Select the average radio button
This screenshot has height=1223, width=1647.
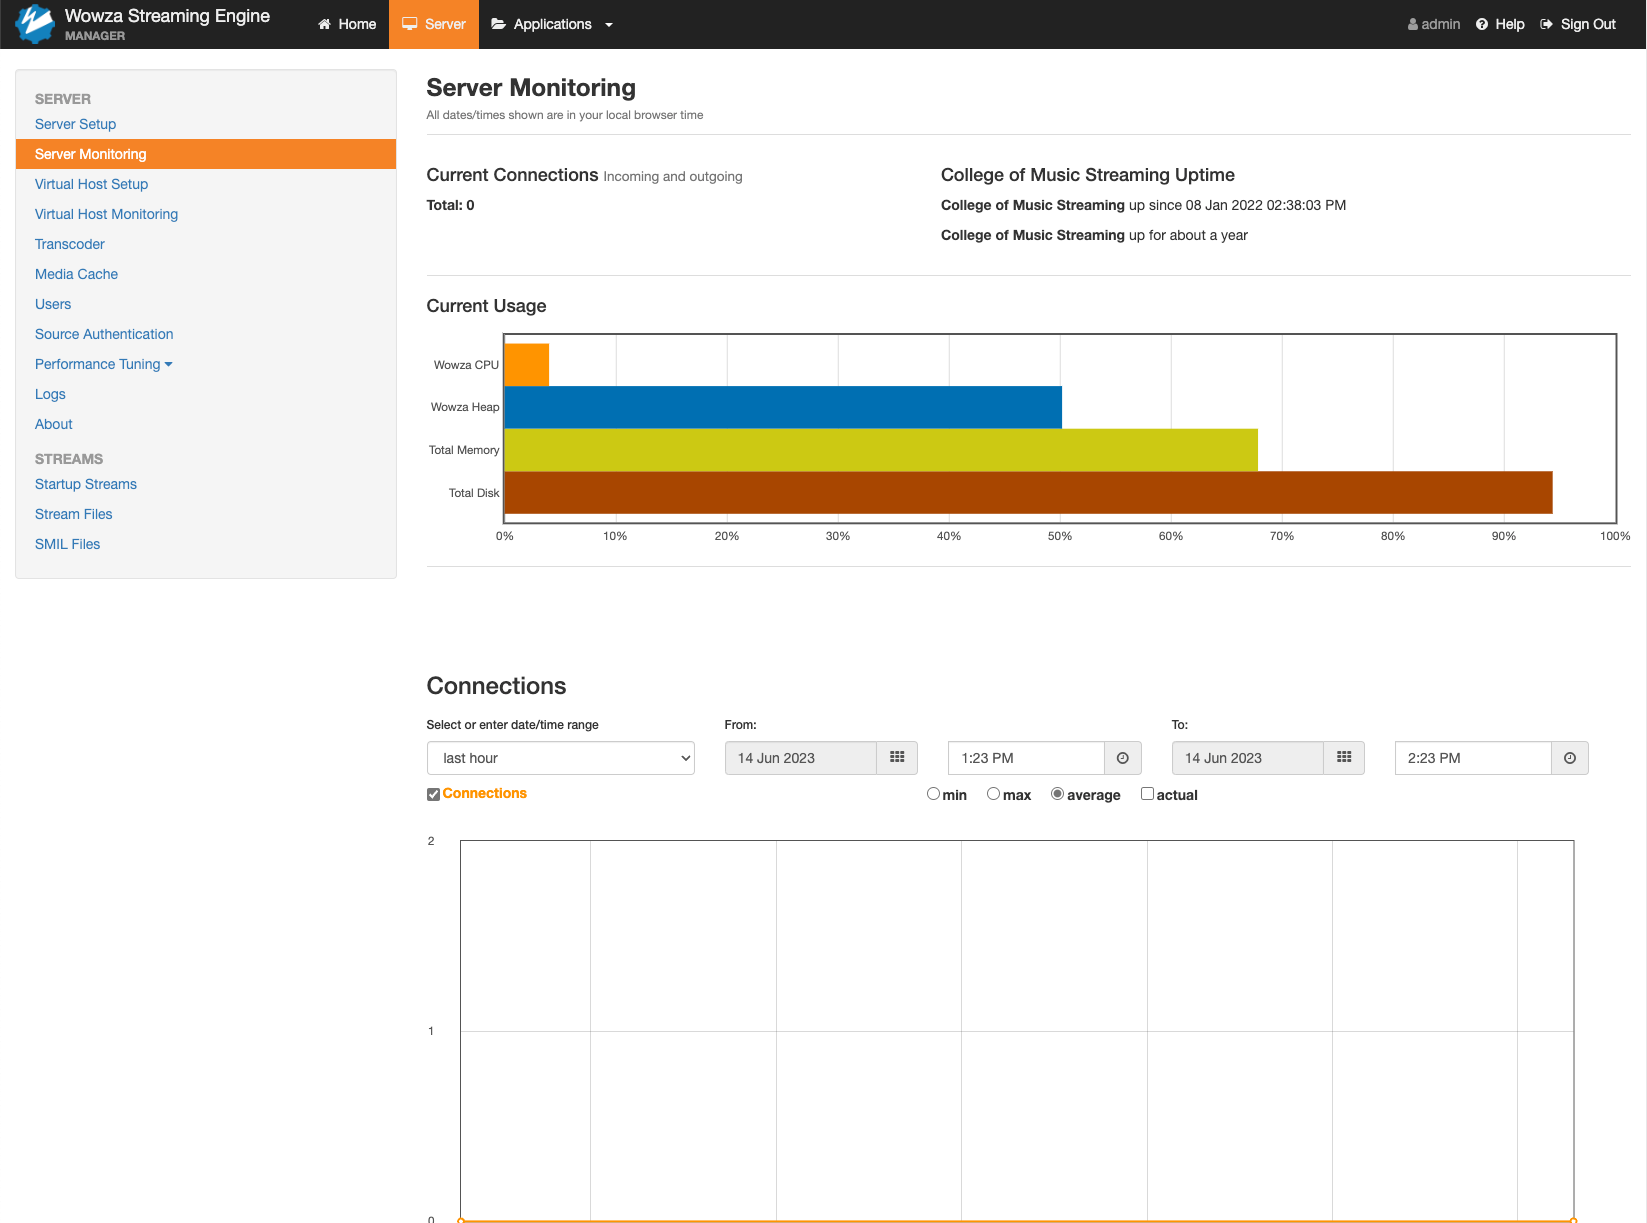click(1057, 794)
